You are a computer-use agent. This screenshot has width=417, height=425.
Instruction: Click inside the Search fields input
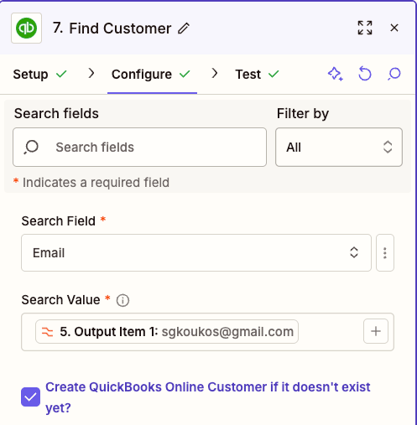[x=140, y=147]
